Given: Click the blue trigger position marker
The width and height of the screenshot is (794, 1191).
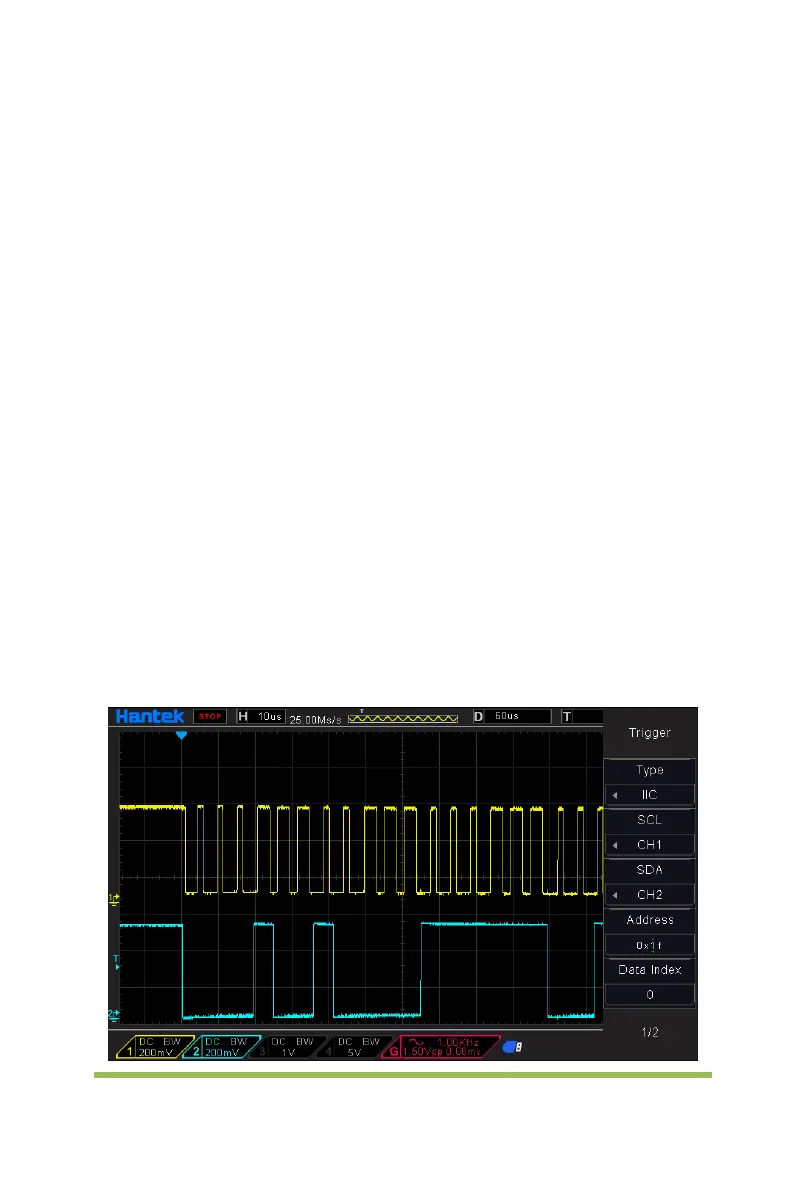Looking at the screenshot, I should (182, 735).
